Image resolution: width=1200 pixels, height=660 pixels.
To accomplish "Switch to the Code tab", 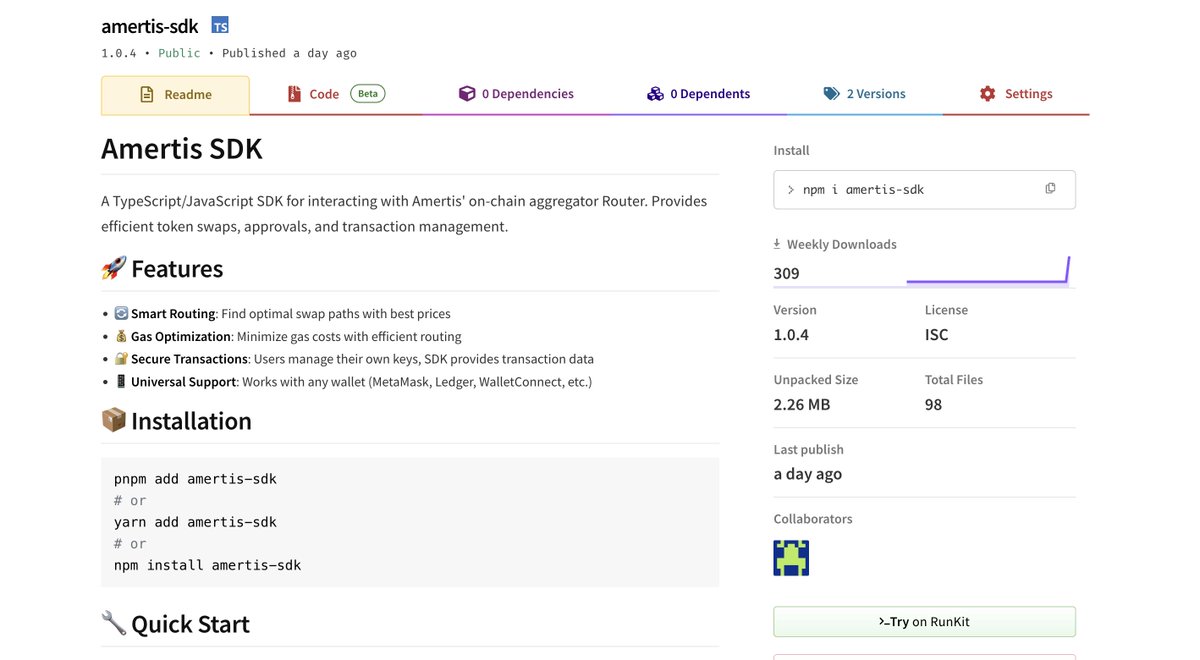I will 336,94.
